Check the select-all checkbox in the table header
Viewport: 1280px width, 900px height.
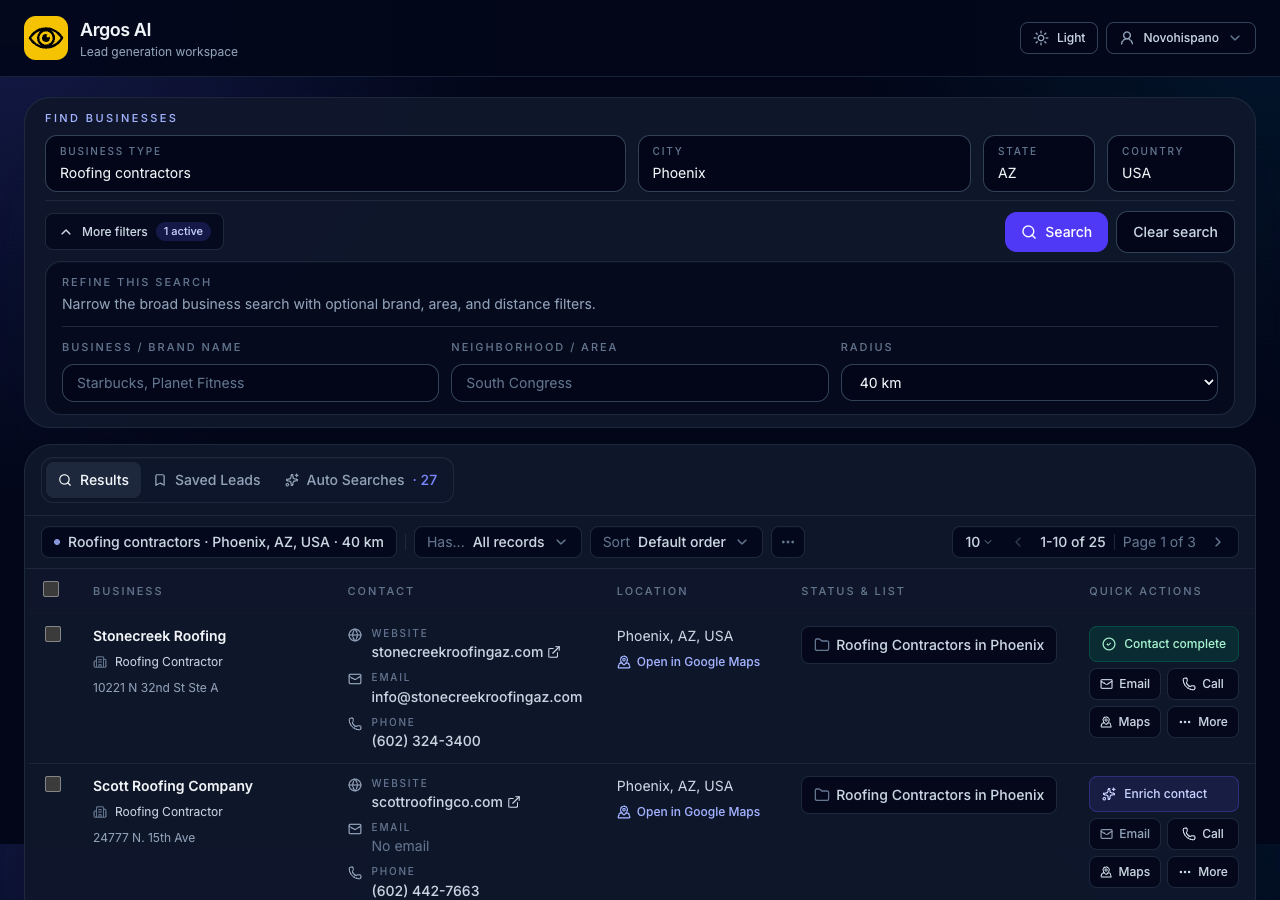(51, 589)
